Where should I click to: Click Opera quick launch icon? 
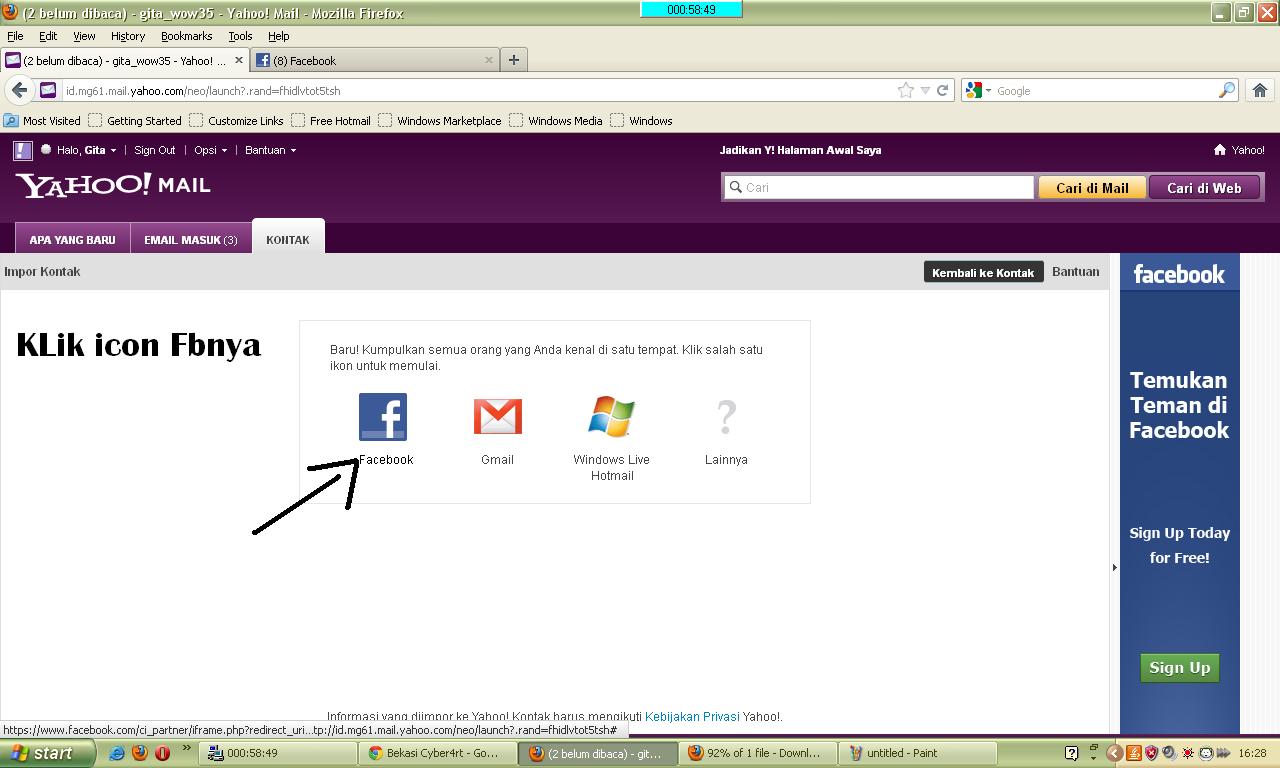click(x=162, y=753)
